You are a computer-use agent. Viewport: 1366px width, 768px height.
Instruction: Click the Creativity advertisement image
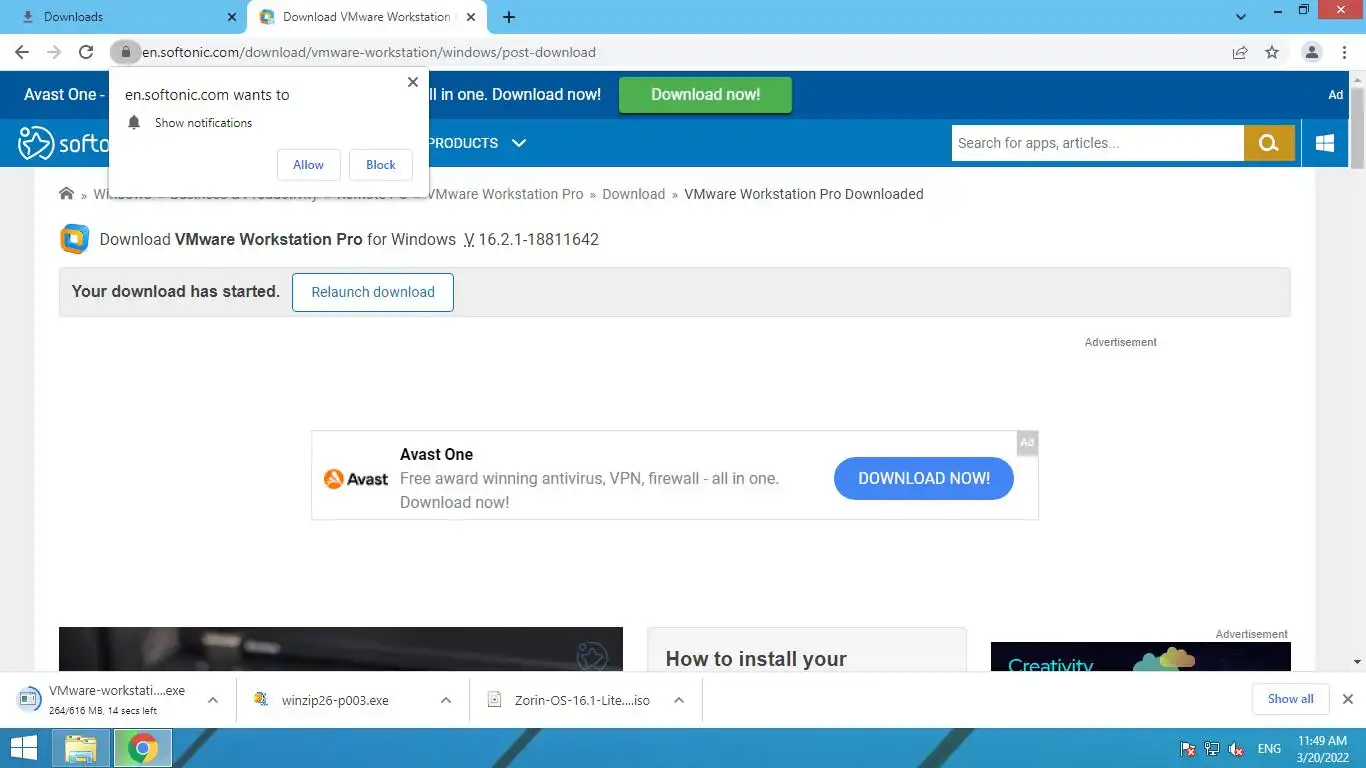tap(1141, 657)
